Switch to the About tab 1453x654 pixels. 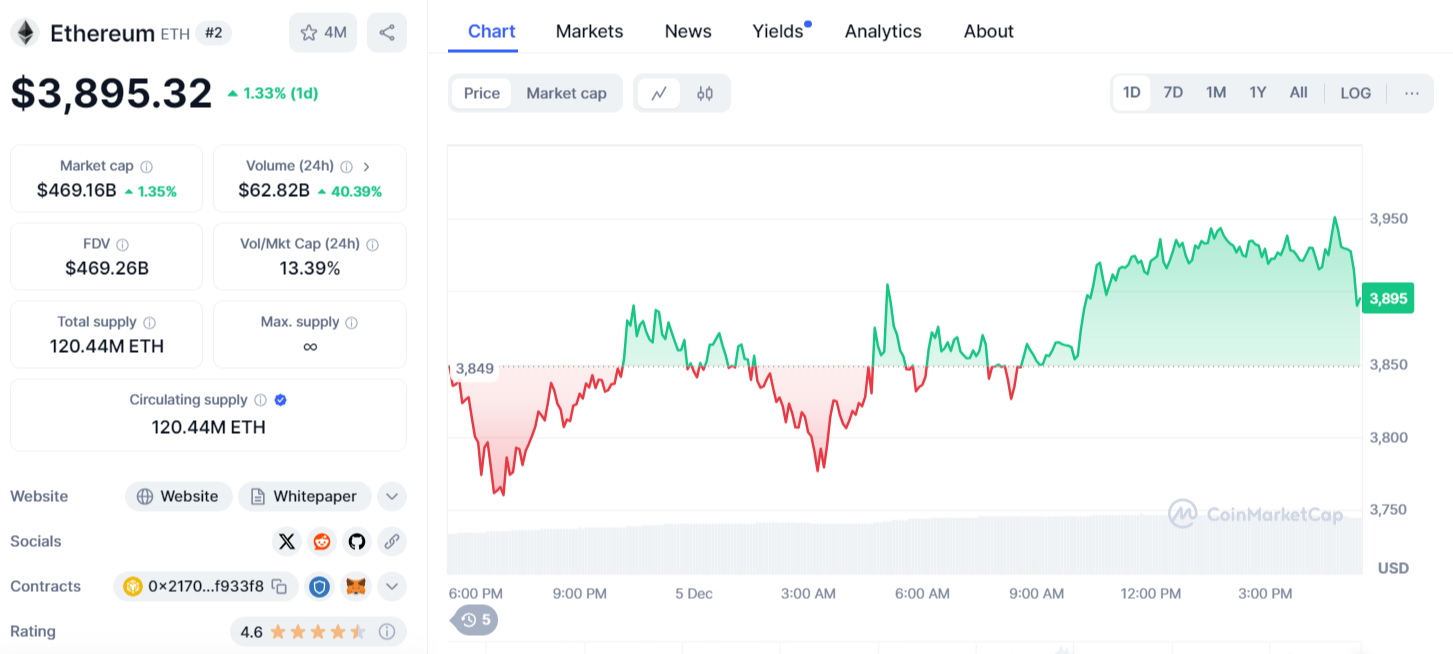click(989, 31)
